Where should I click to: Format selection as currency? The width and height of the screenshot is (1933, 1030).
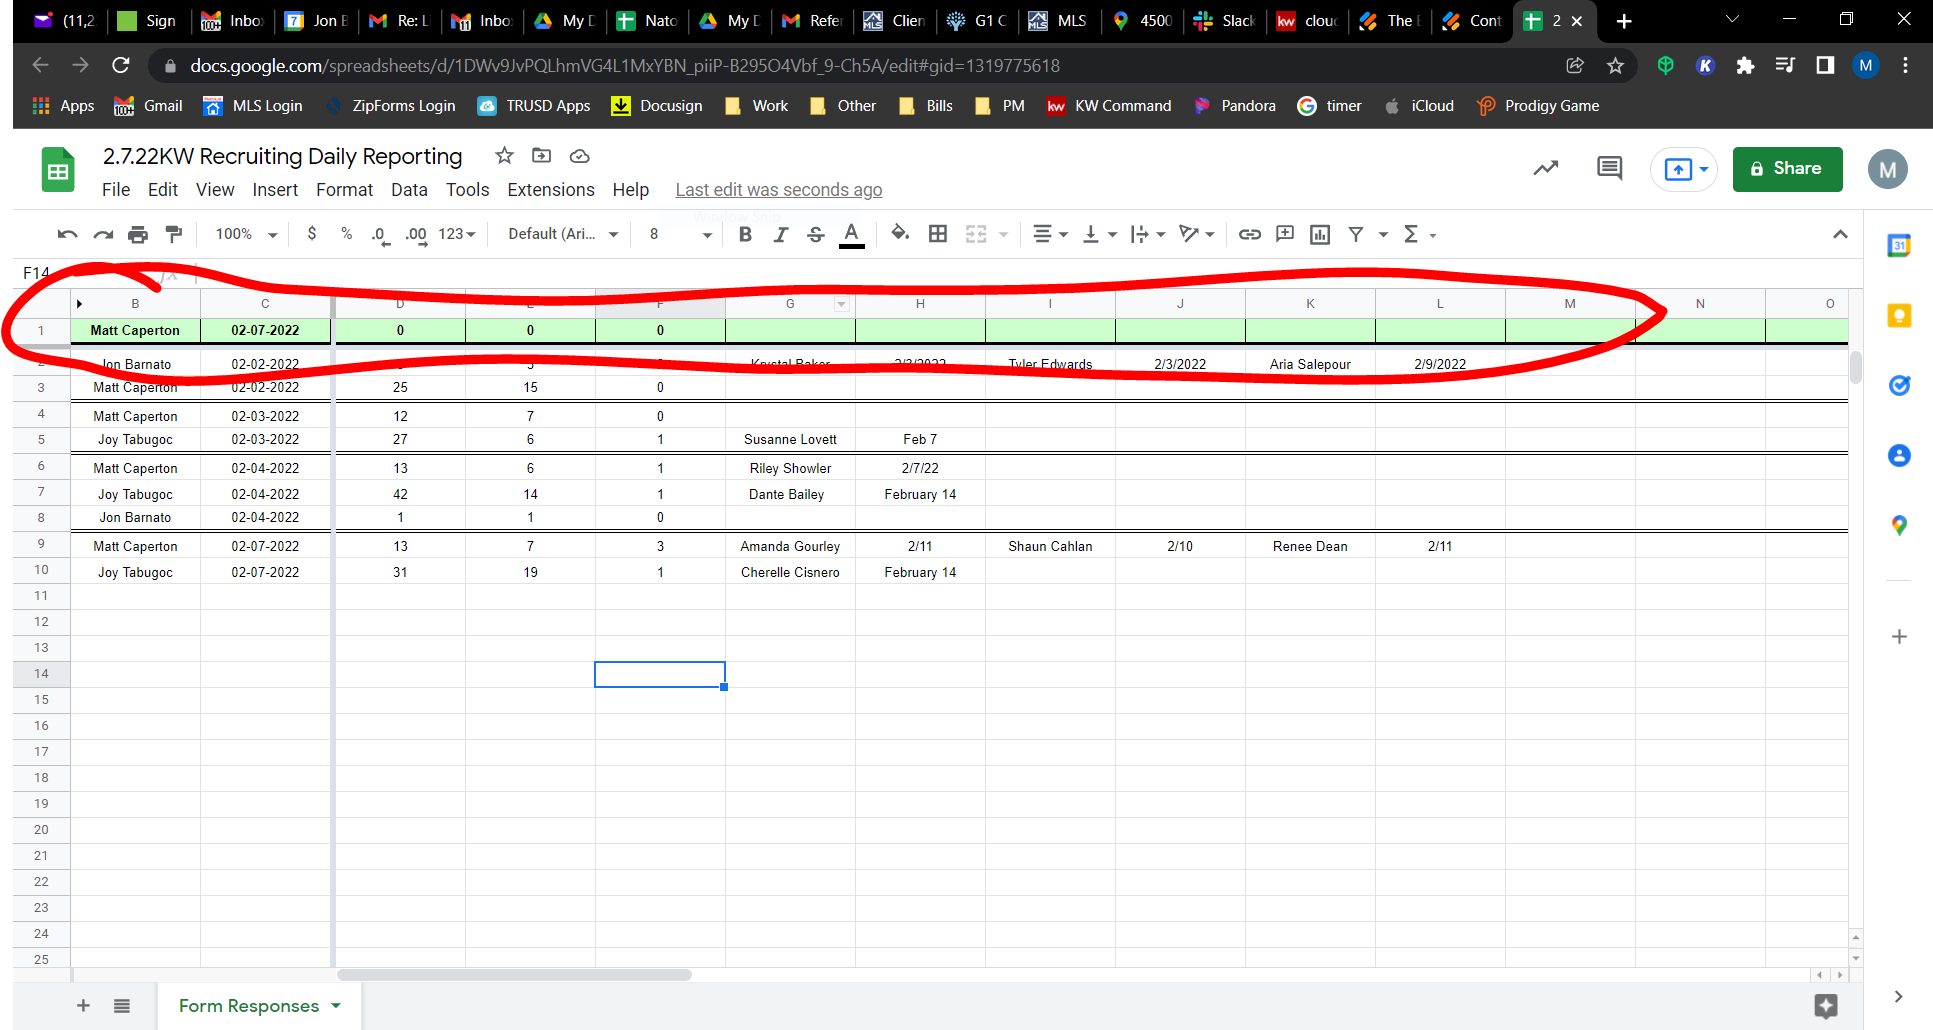[311, 234]
